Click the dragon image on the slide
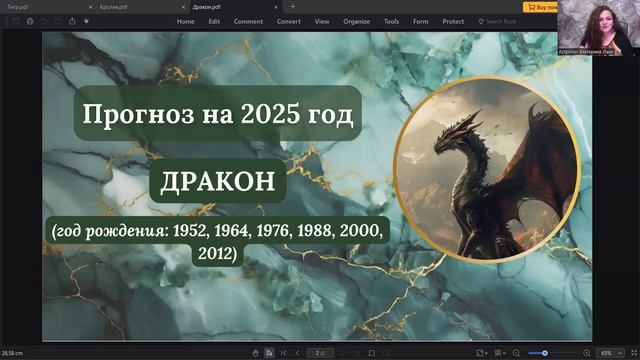Screen dimensions: 640x360 coord(487,169)
